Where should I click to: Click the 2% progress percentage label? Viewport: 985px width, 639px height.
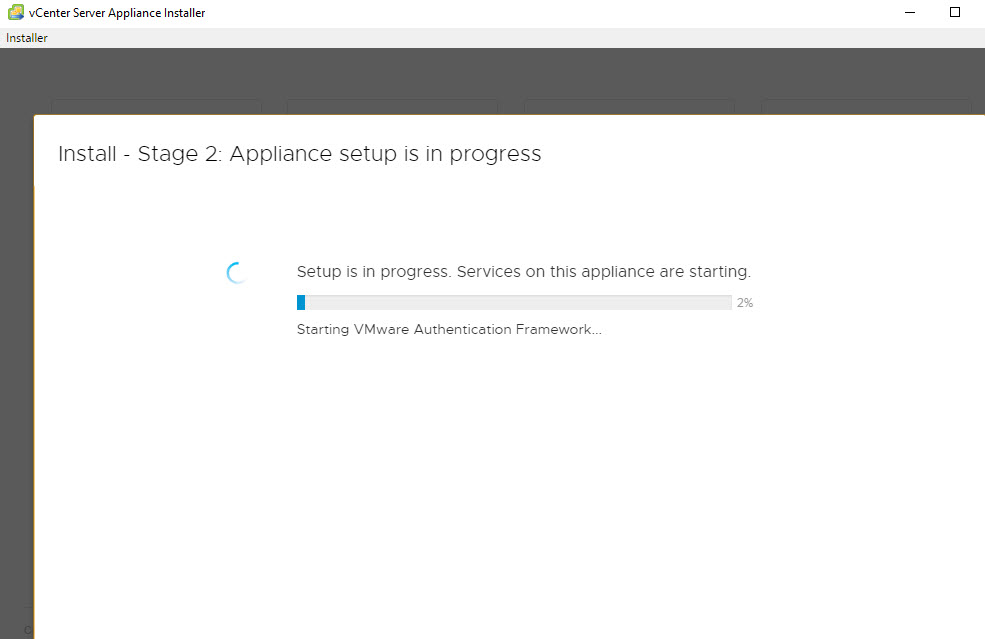pyautogui.click(x=745, y=303)
